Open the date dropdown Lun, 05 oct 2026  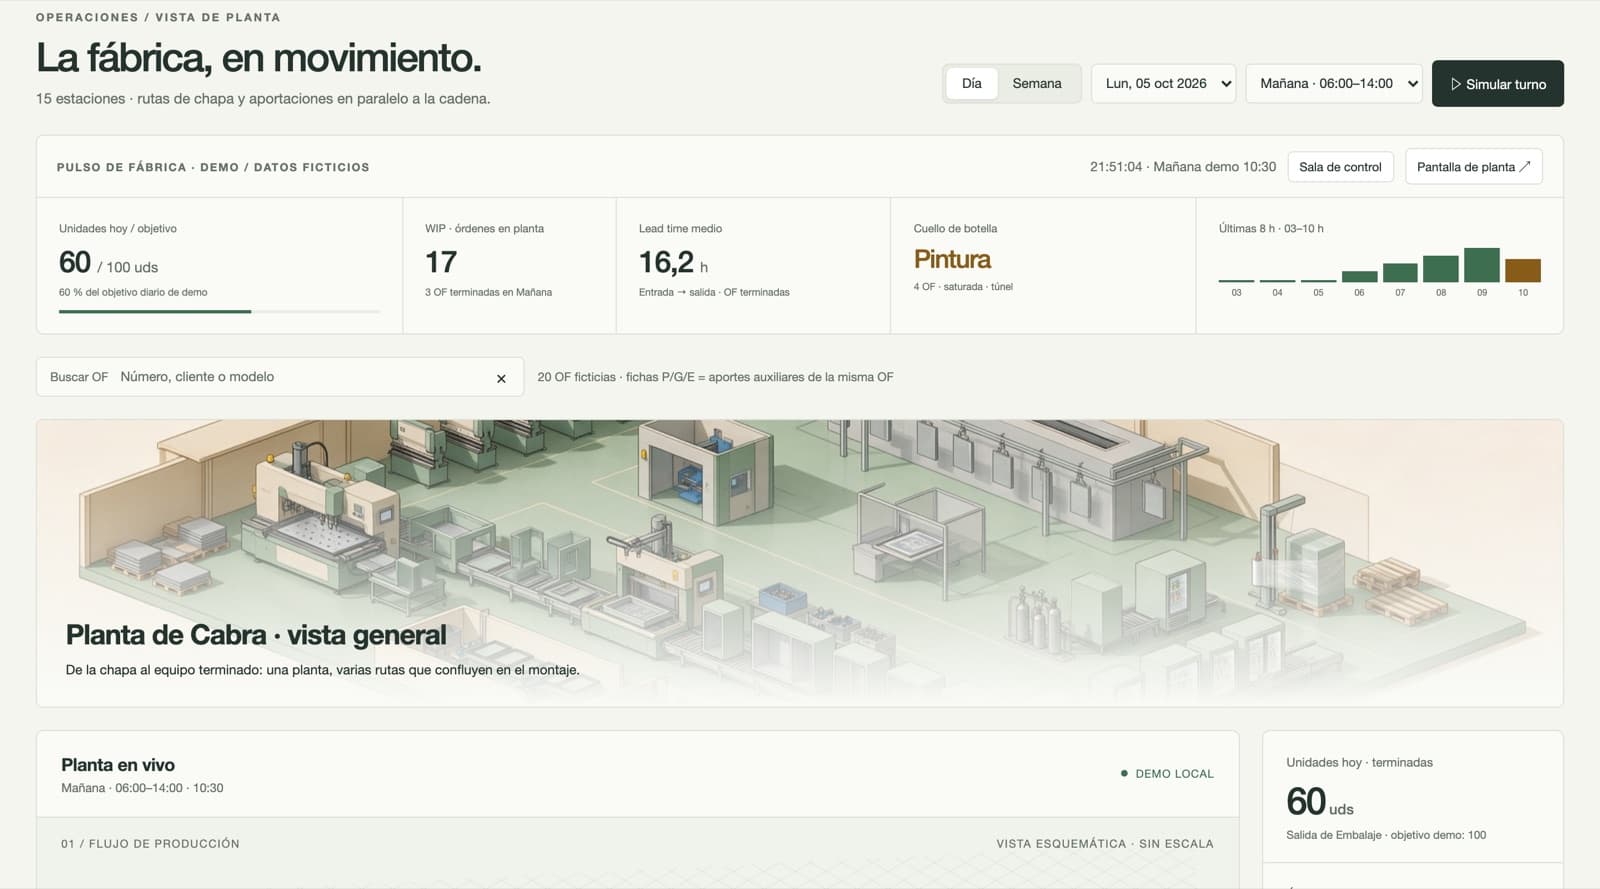[x=1164, y=84]
